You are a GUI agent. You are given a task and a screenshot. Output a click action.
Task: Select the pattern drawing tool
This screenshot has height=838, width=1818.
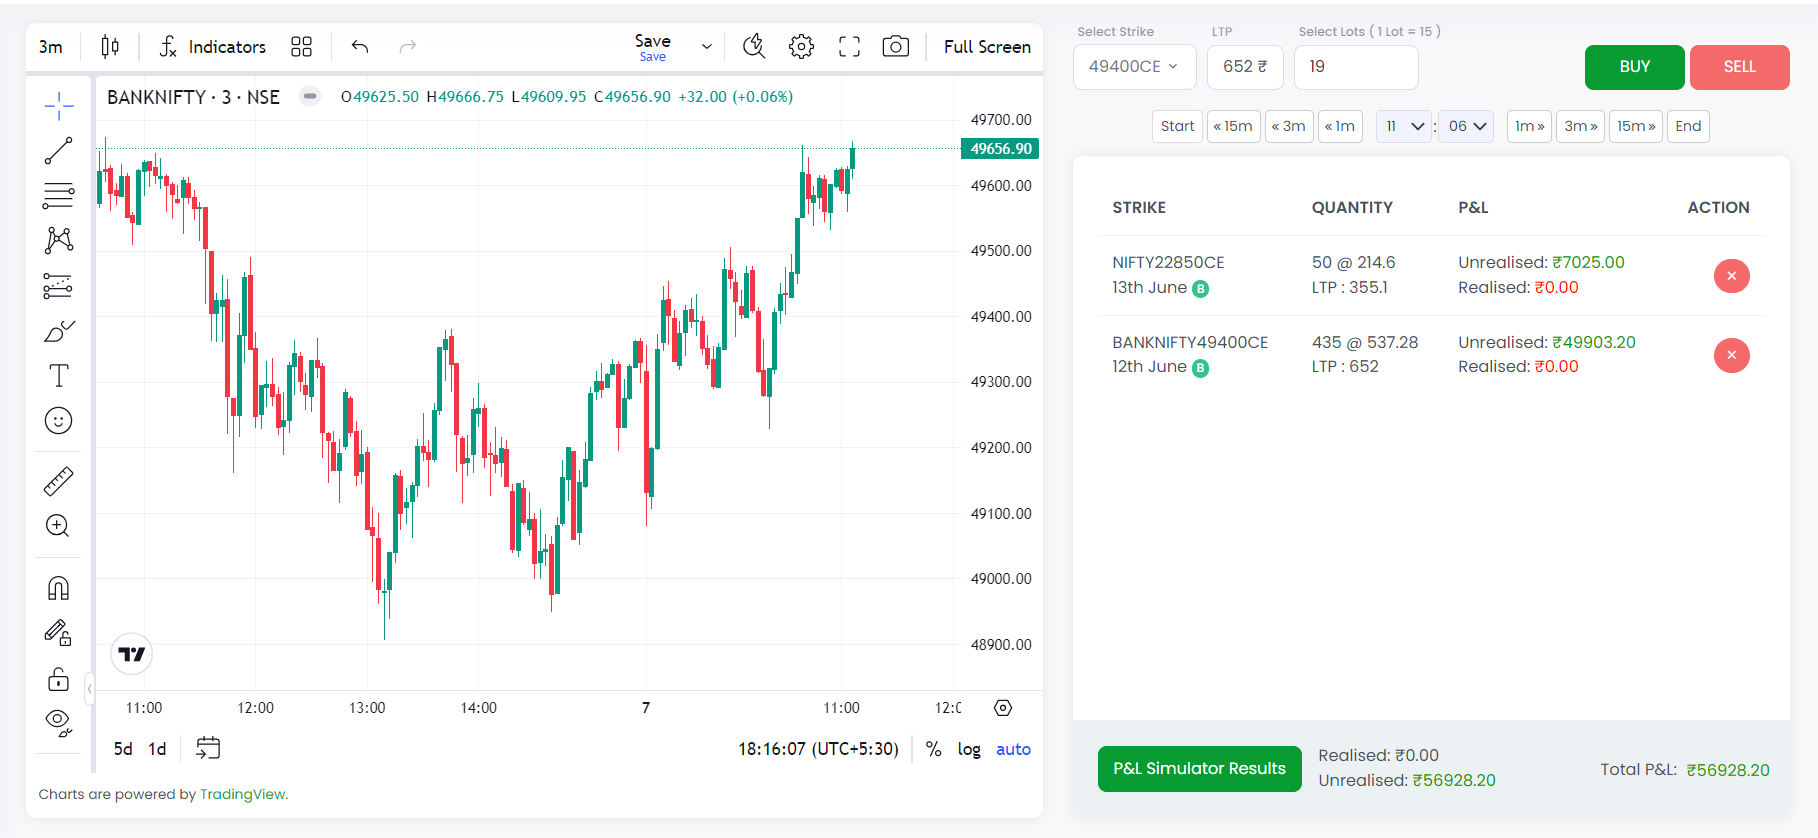[x=59, y=240]
